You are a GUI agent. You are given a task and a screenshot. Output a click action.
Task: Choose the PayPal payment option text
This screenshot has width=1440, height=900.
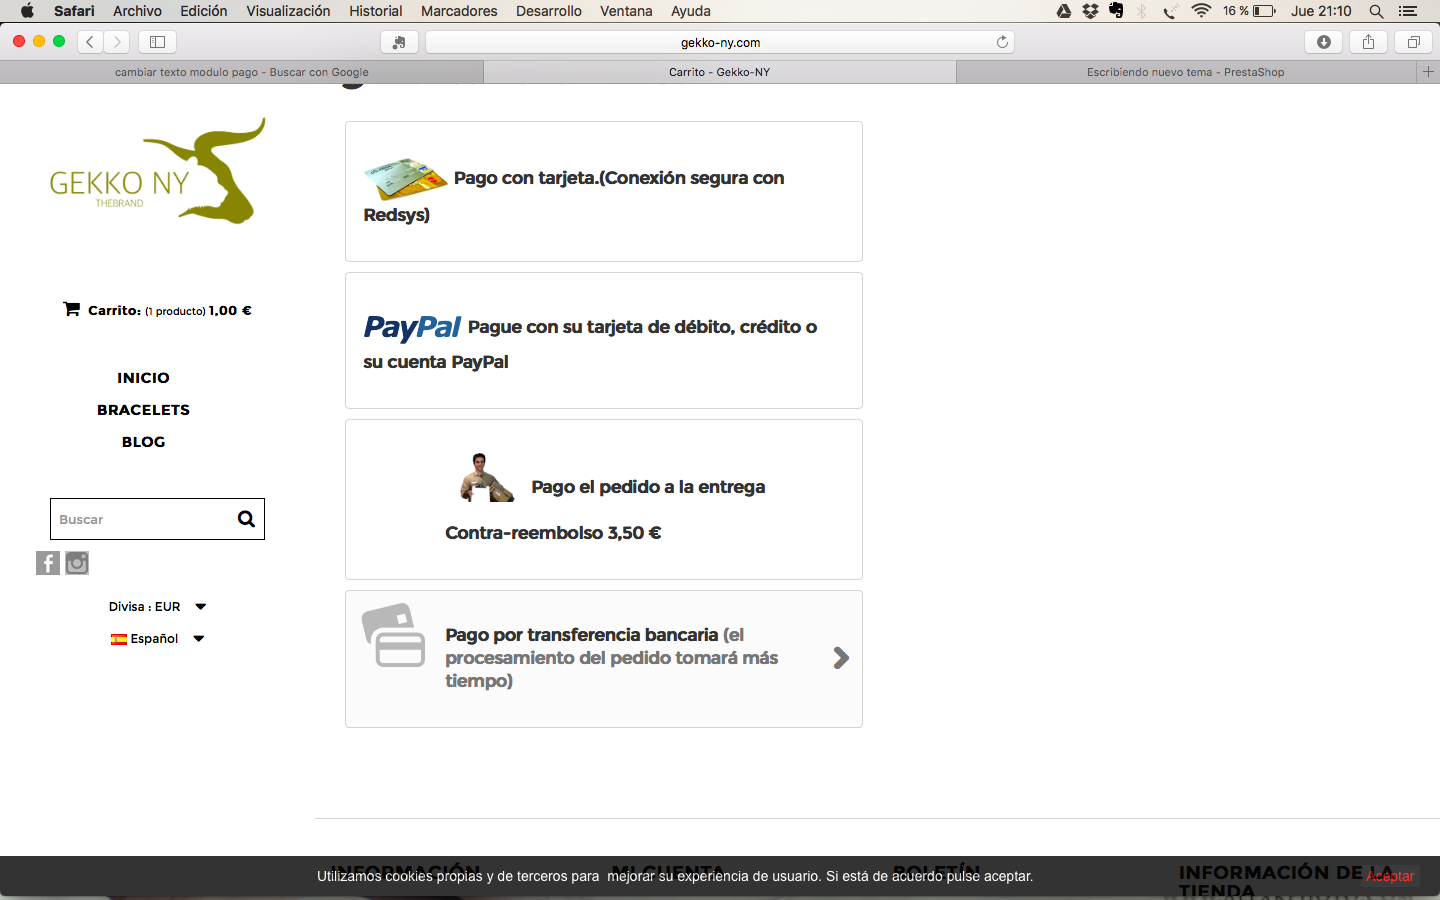point(590,344)
